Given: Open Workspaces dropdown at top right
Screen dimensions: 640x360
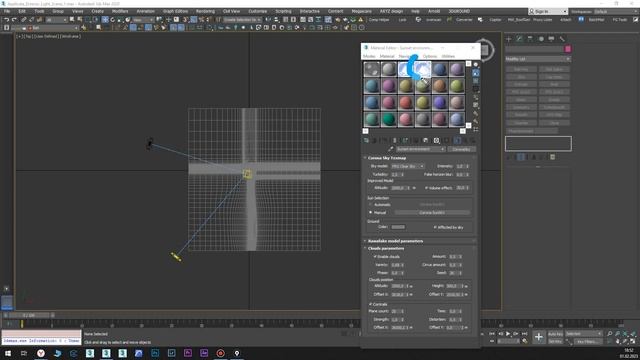Looking at the screenshot, I should 616,11.
